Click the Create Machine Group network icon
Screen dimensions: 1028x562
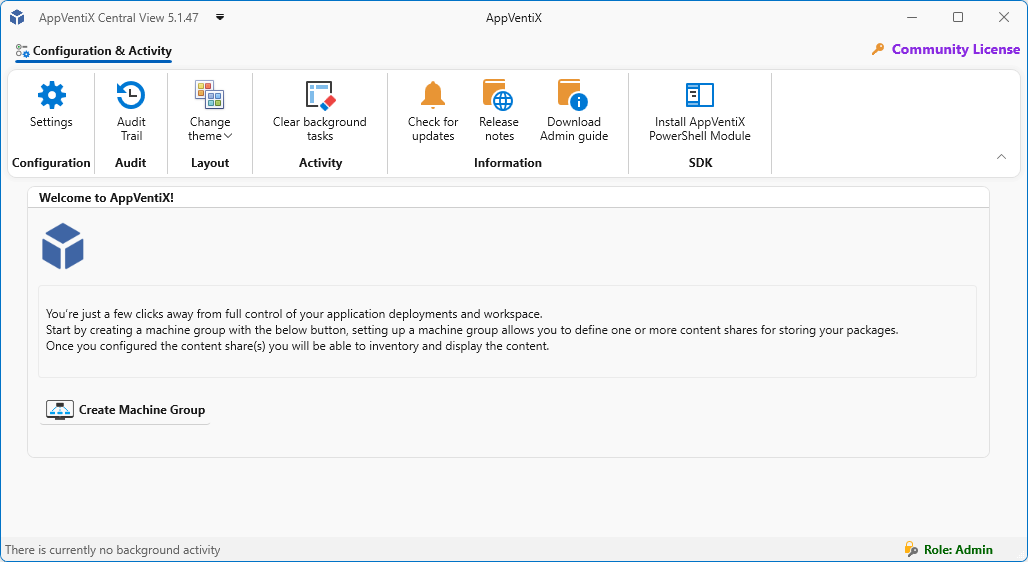point(60,410)
